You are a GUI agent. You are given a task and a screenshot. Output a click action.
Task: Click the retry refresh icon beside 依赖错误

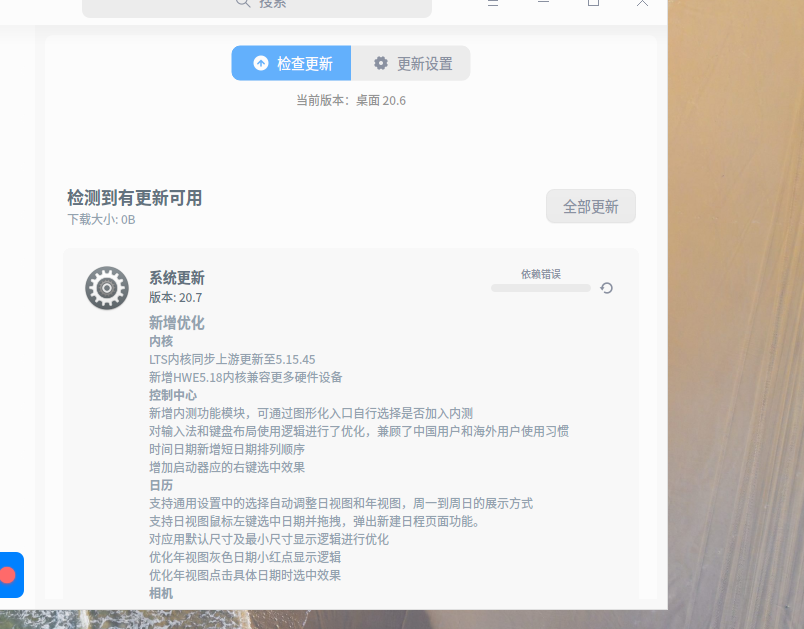608,287
